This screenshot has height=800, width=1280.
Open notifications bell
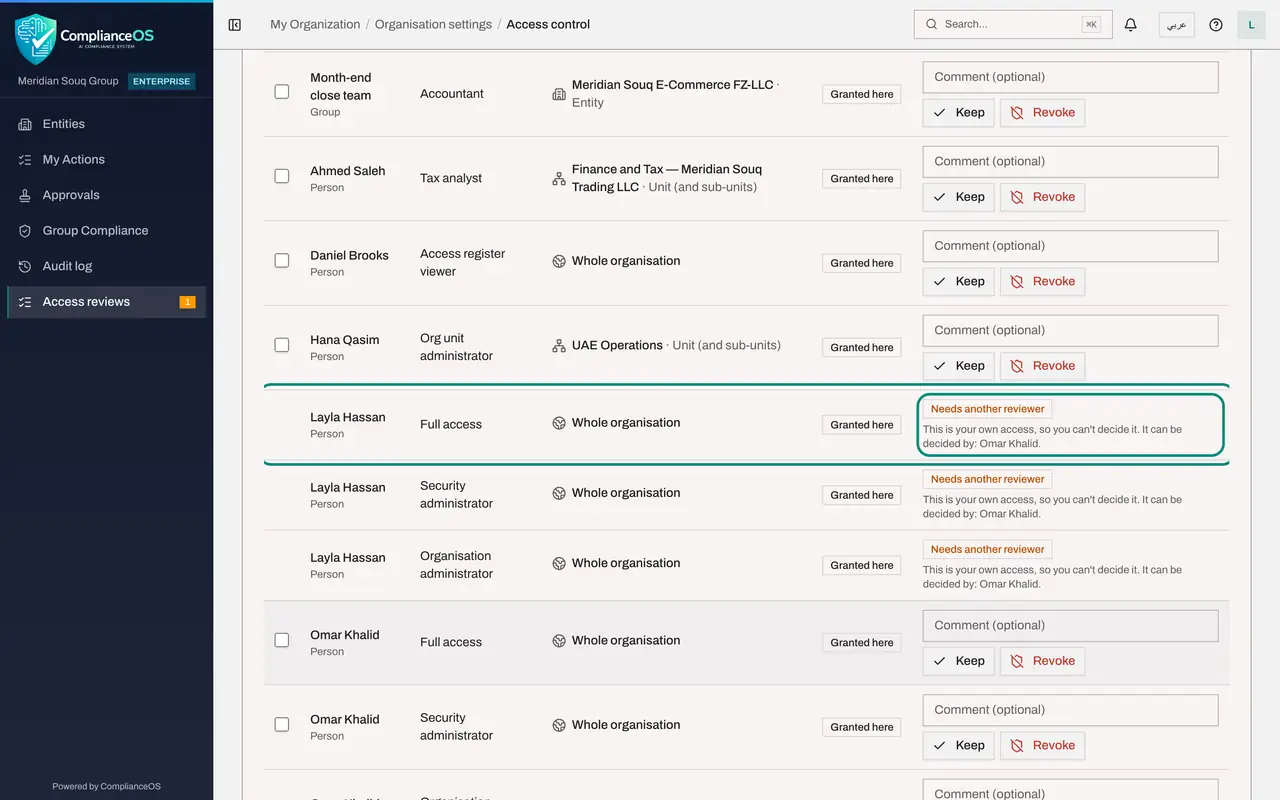[x=1131, y=25]
